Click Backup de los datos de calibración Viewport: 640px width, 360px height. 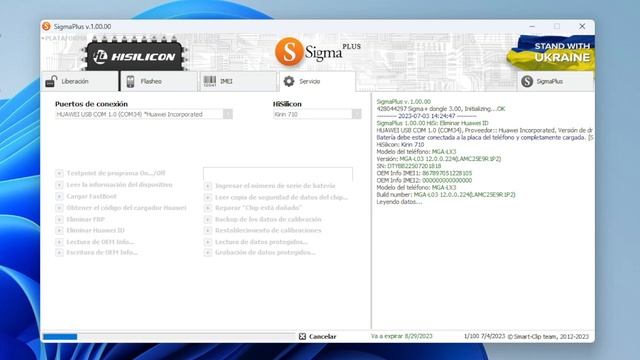point(262,219)
